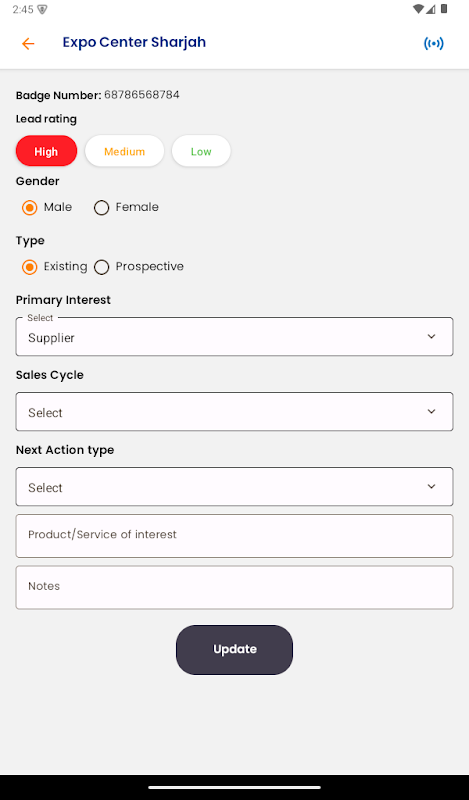This screenshot has height=800, width=469.
Task: Tap the cellular signal icon
Action: (x=430, y=9)
